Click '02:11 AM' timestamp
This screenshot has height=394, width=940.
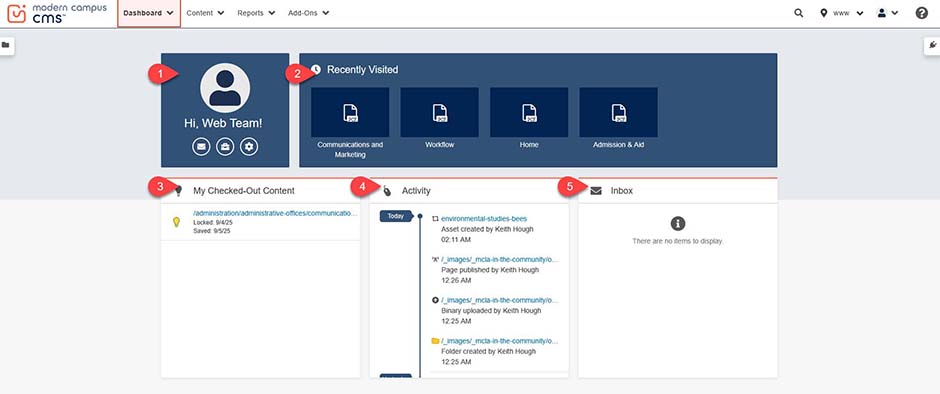[x=456, y=239]
